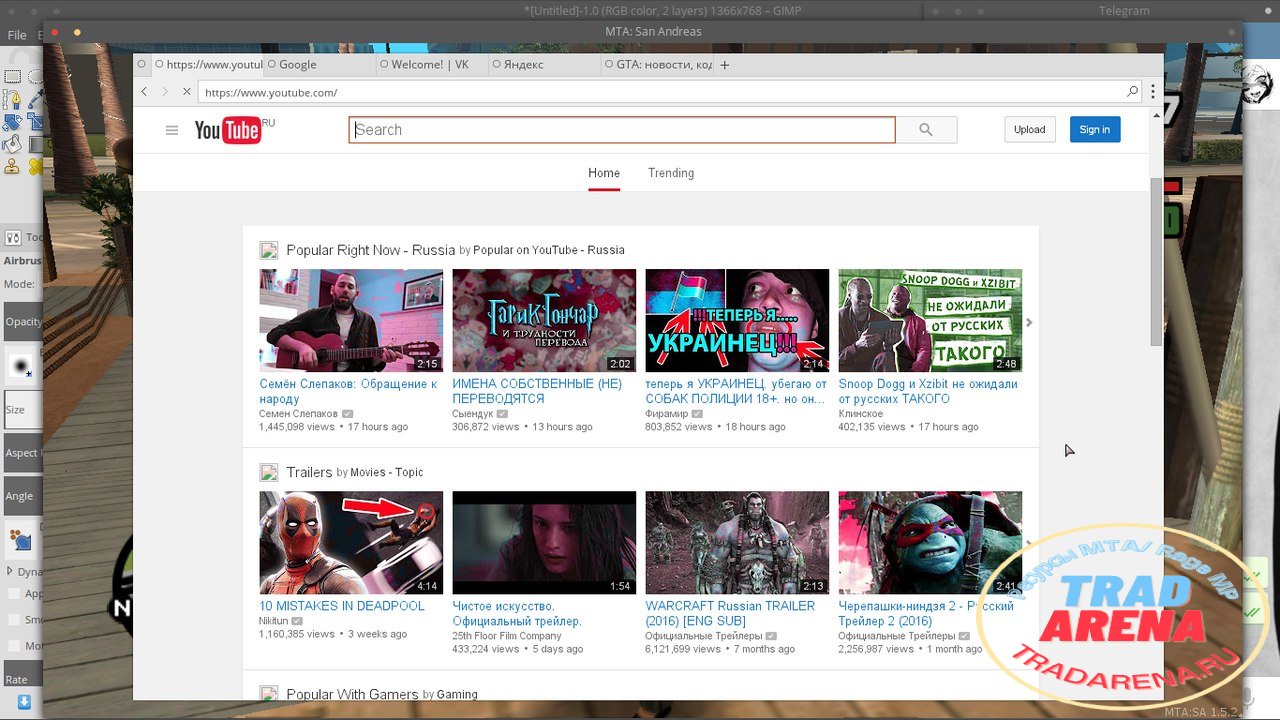
Task: Open Deadpool video thumbnail
Action: (x=351, y=542)
